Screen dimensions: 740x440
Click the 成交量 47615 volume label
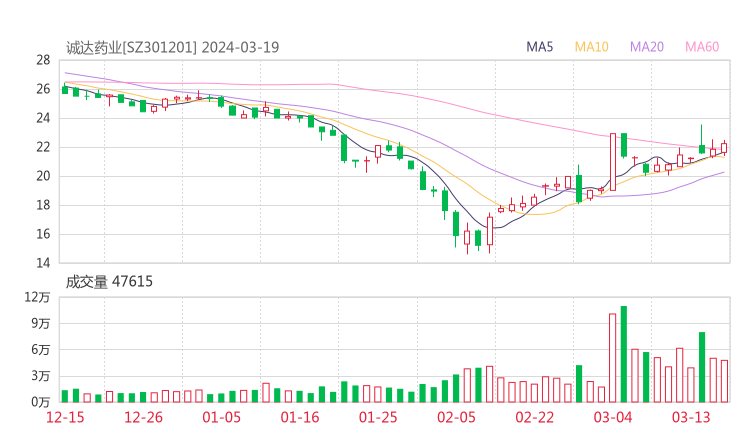click(109, 282)
